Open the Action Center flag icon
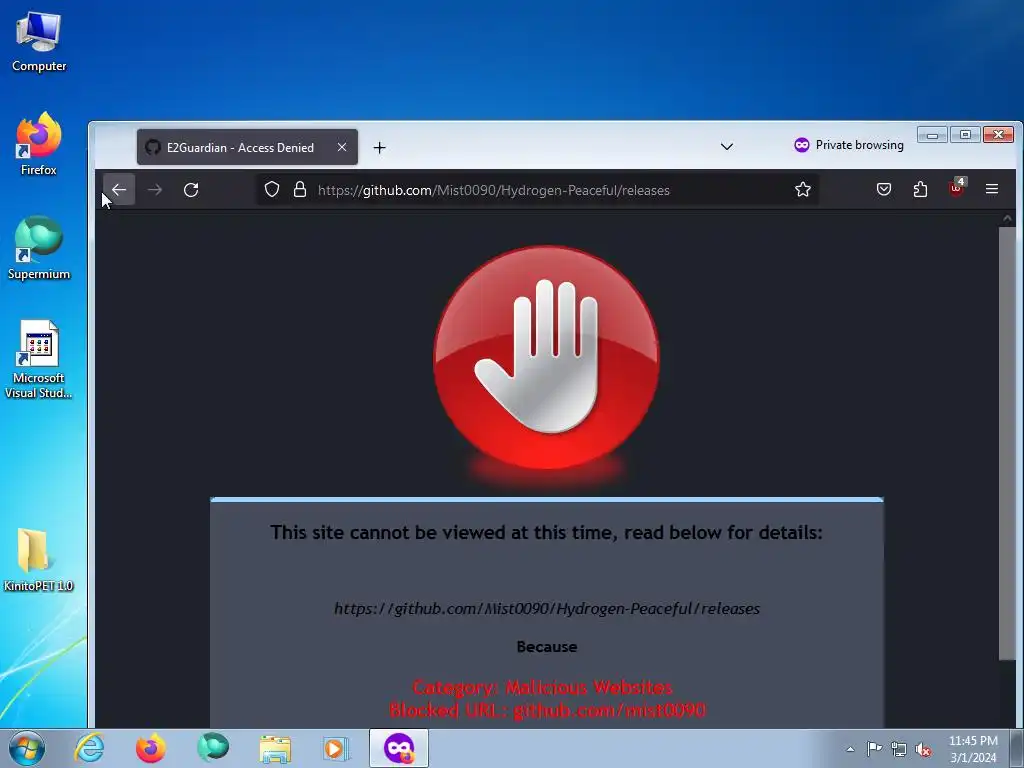This screenshot has height=768, width=1024. (874, 748)
